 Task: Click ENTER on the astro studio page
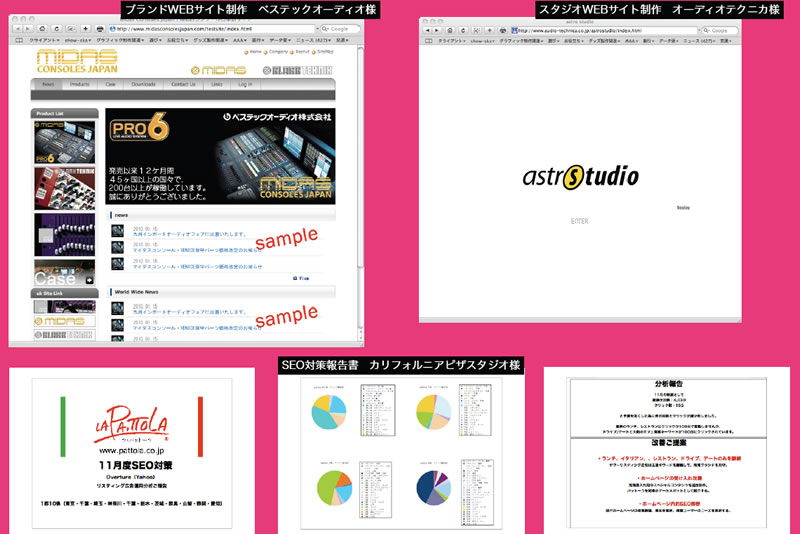[580, 221]
